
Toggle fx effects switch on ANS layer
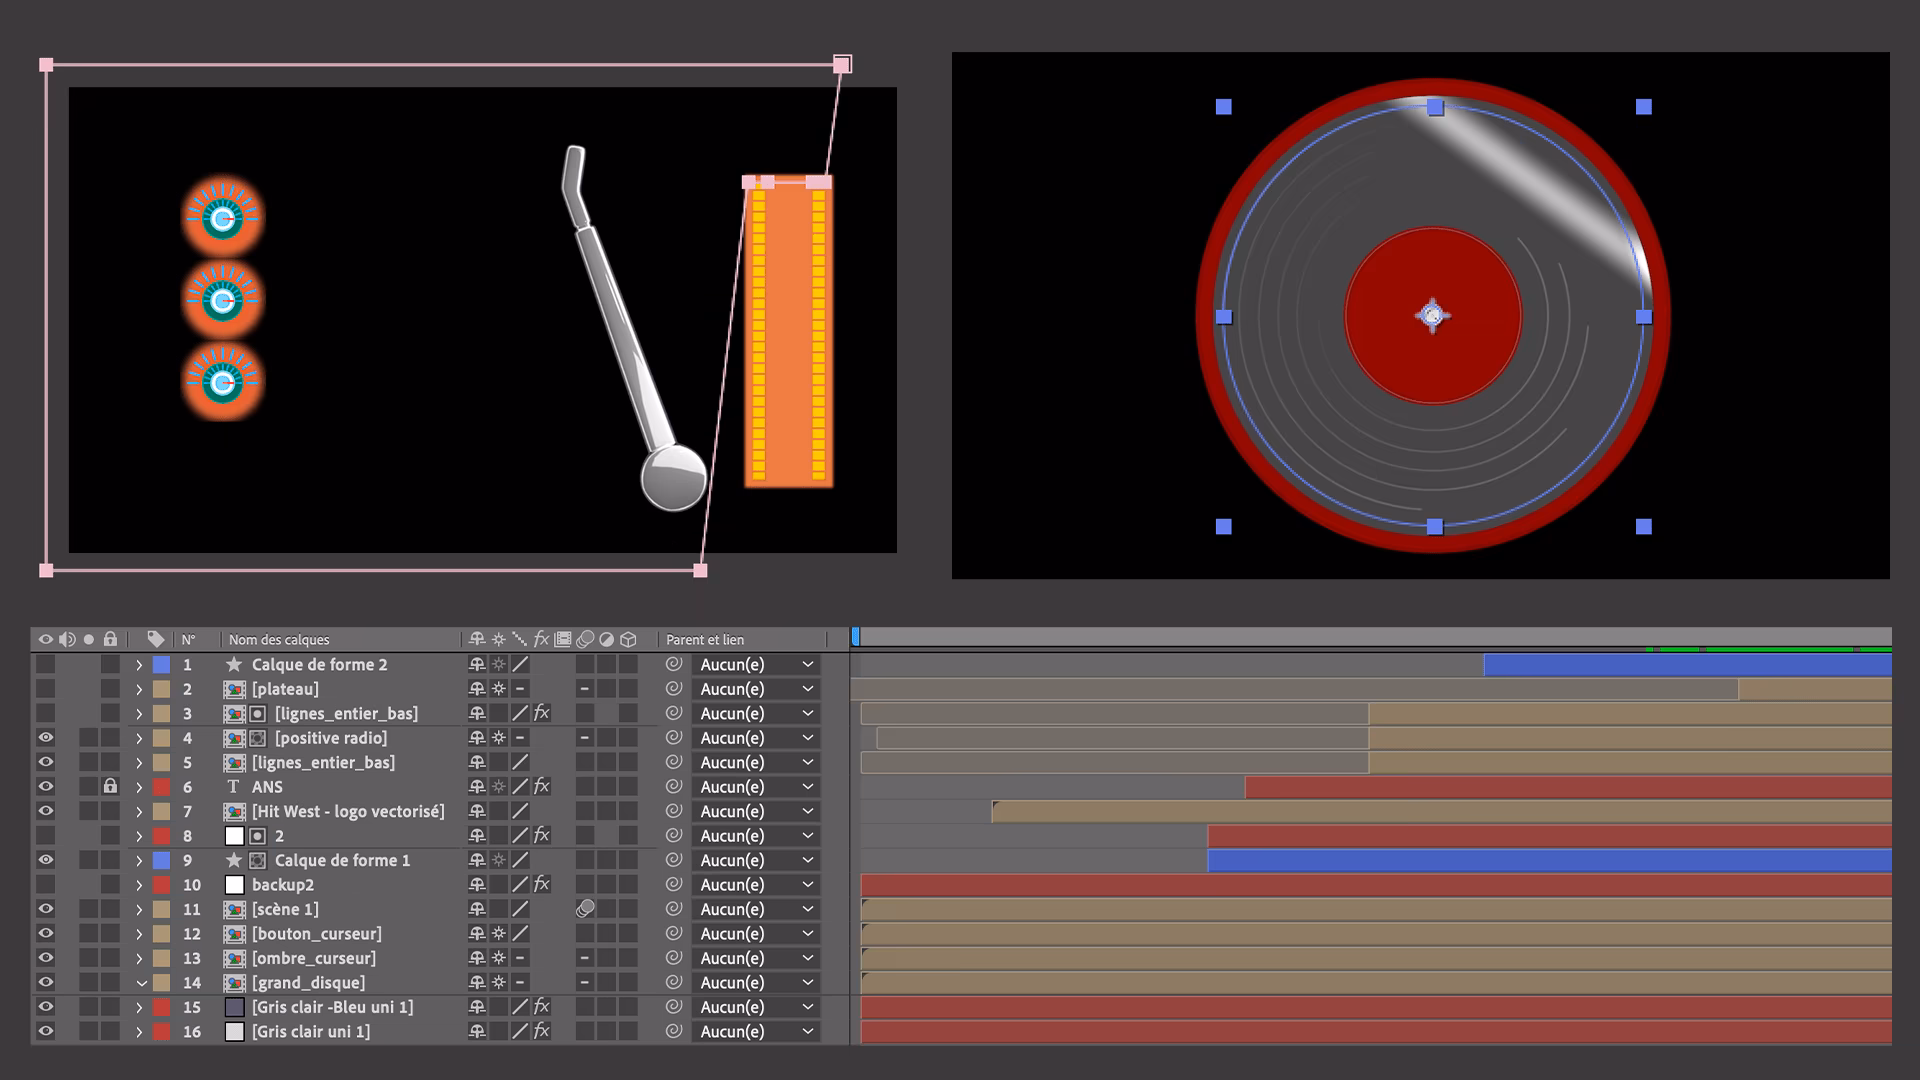pos(541,787)
